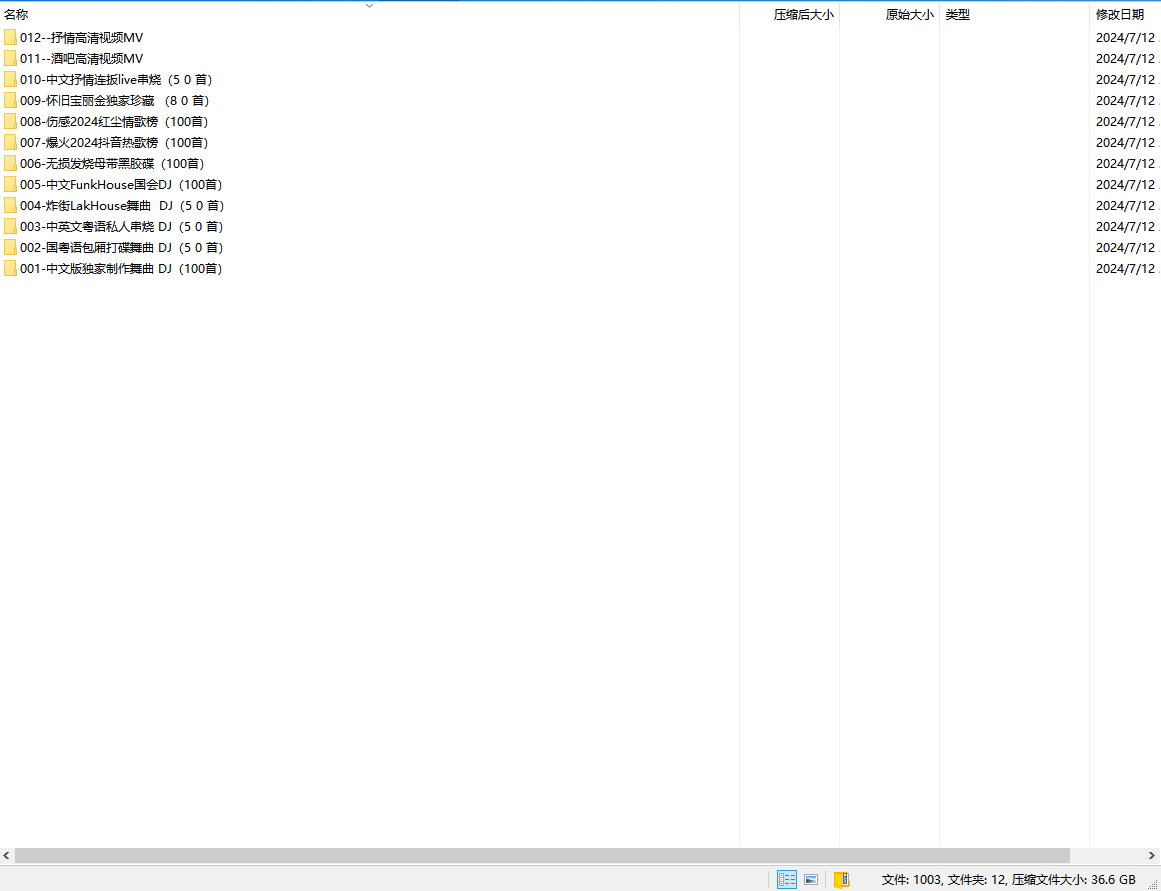Click folder icon of 012--抒情高清视频MV
Screen dimensions: 1161x891
click(x=10, y=38)
